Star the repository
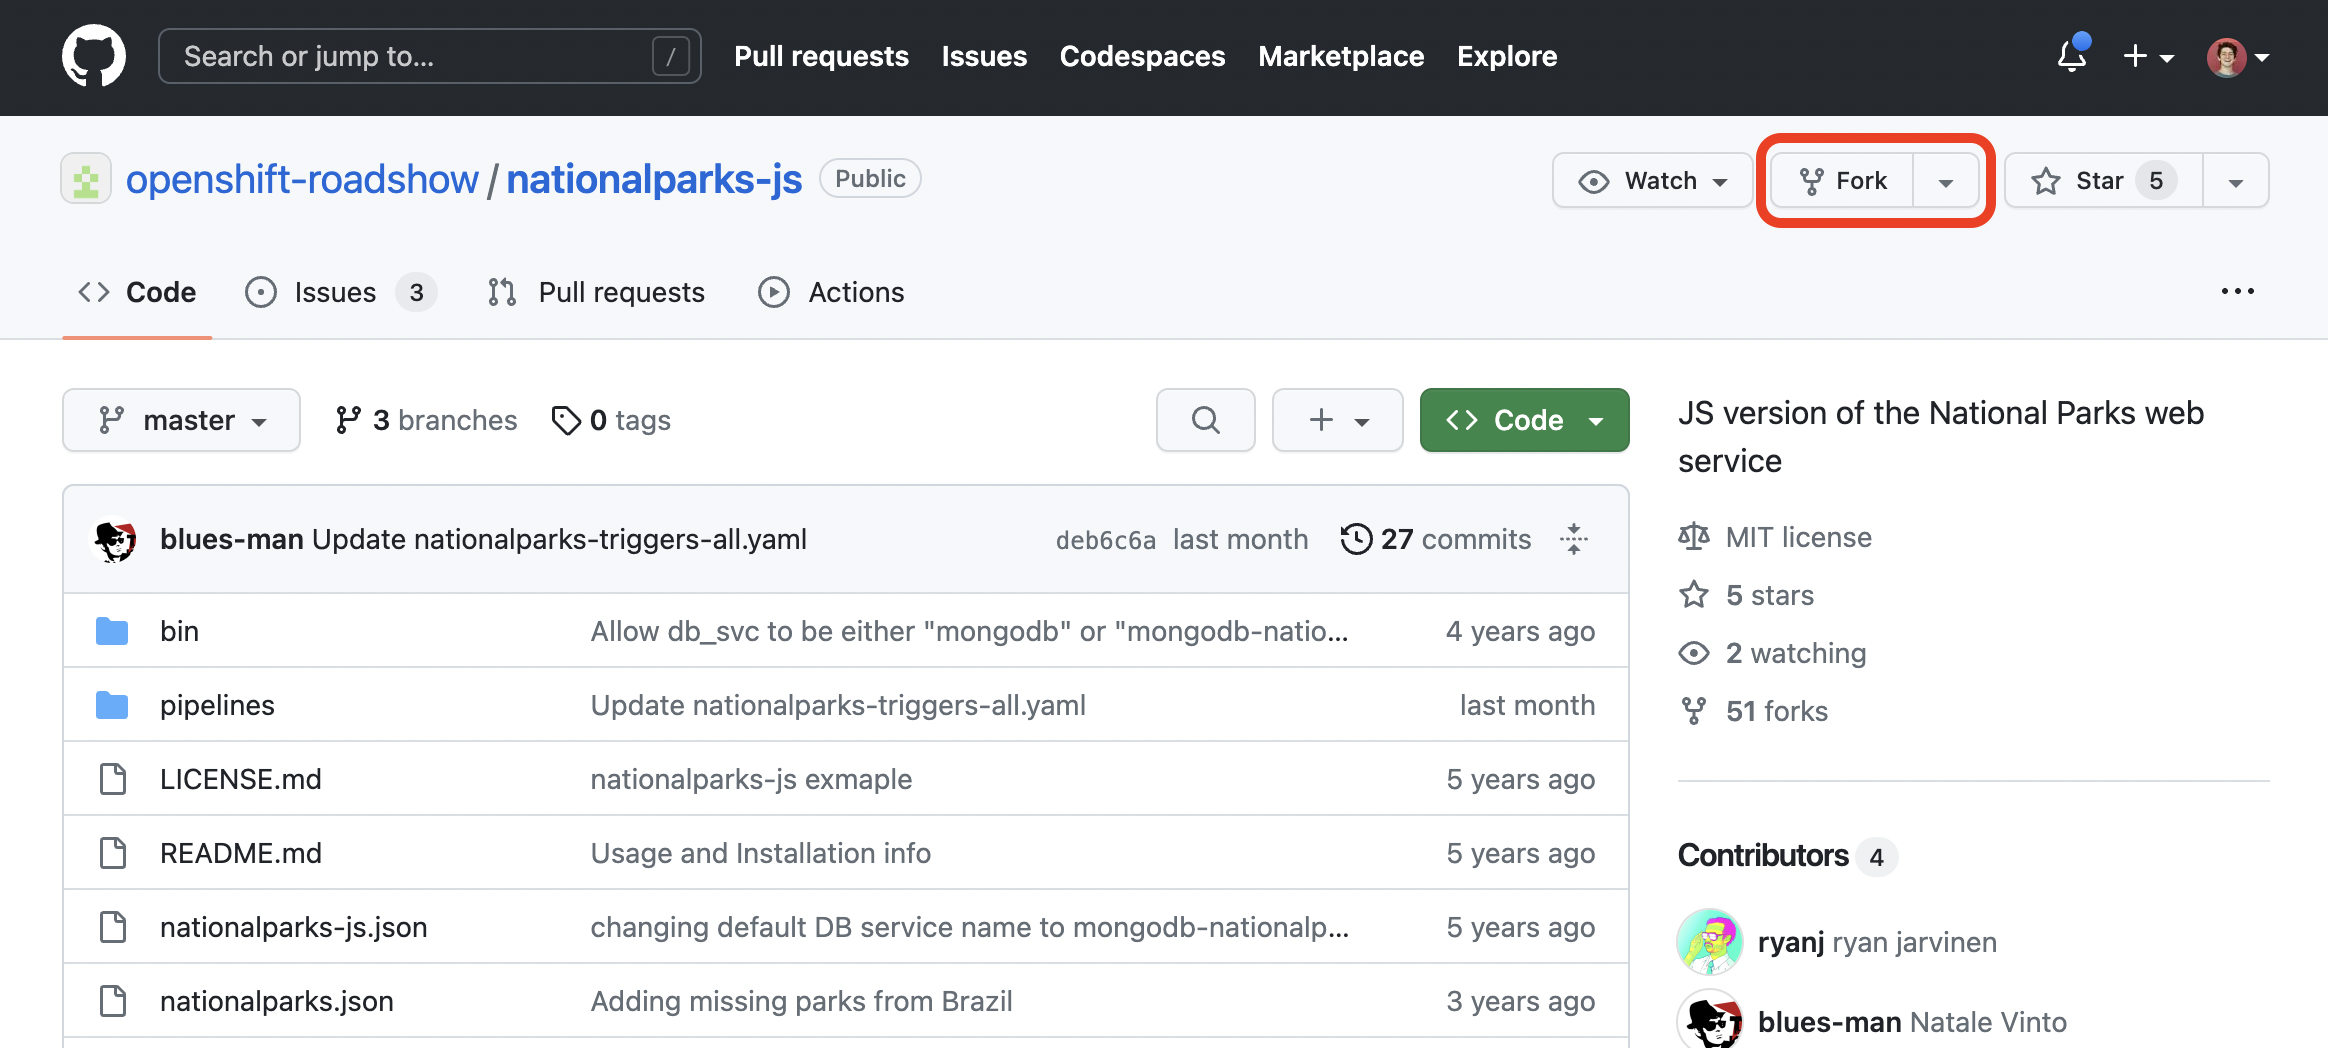The height and width of the screenshot is (1048, 2328). (2104, 180)
